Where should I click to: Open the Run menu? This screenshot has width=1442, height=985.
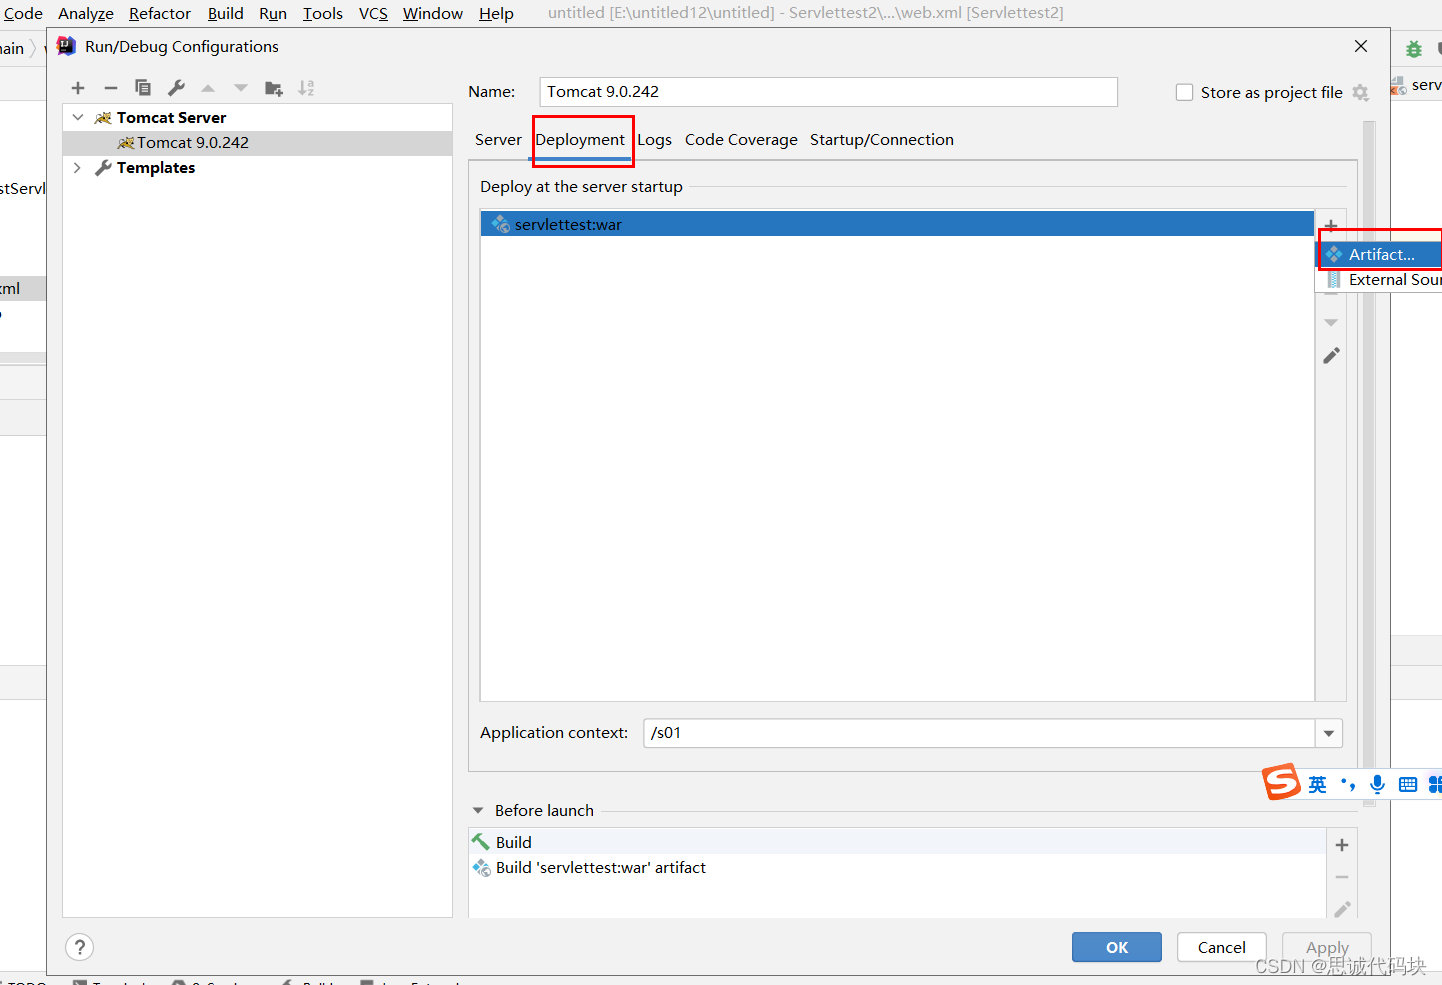click(273, 13)
